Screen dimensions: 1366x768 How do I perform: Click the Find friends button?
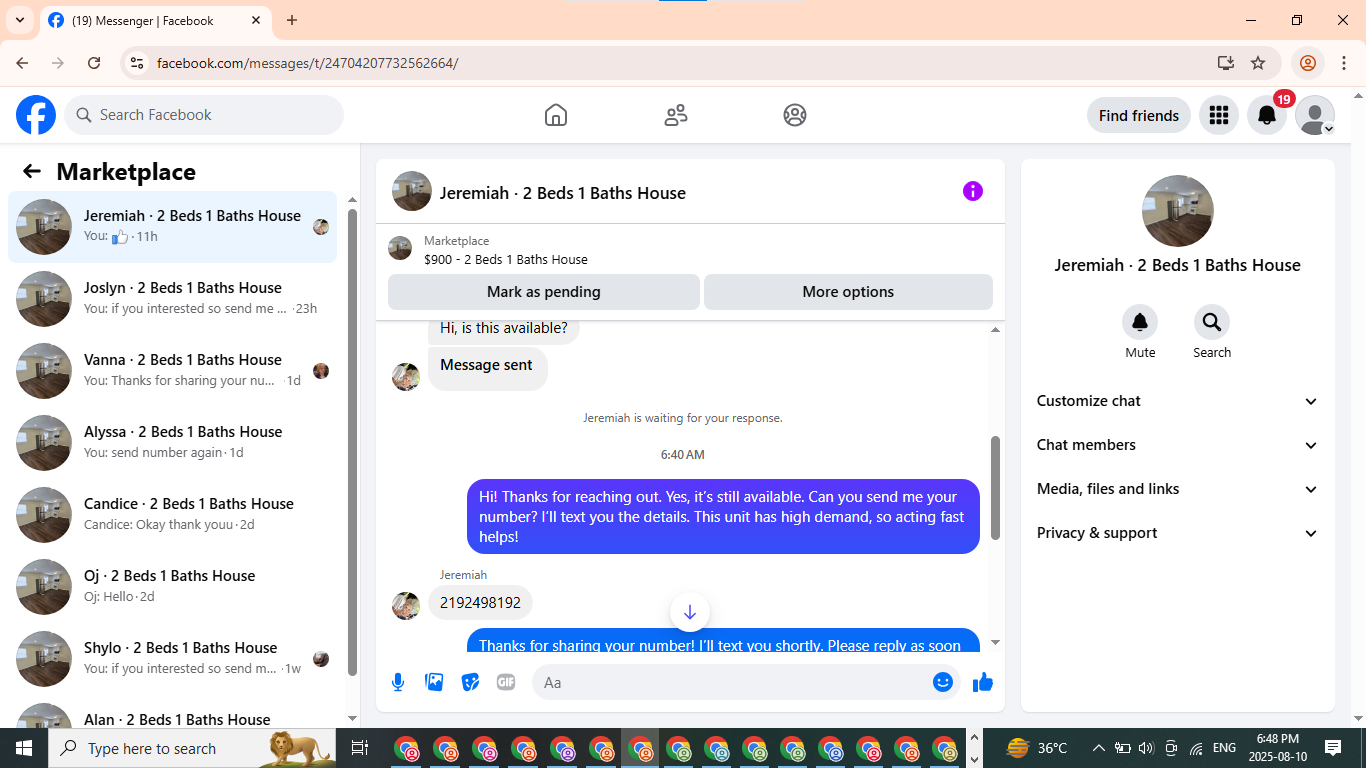[1139, 115]
